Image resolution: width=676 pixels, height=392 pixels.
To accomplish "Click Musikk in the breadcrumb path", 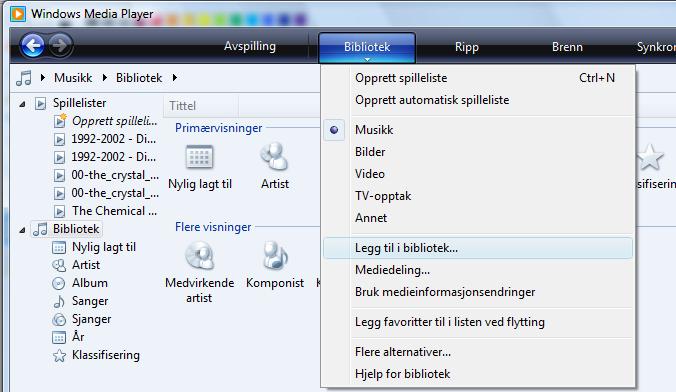I will pos(73,78).
